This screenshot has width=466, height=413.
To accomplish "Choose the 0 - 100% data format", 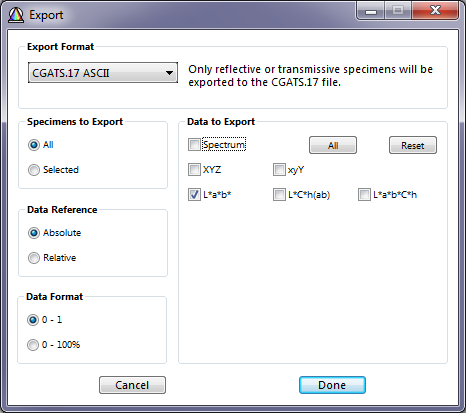I will (33, 345).
